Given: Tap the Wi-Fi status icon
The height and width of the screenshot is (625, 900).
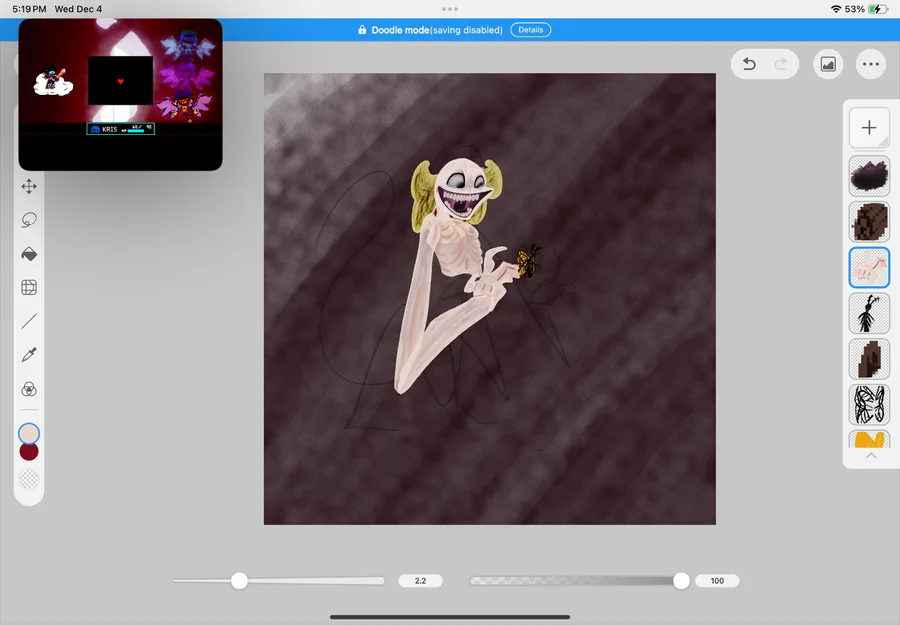Looking at the screenshot, I should point(836,9).
